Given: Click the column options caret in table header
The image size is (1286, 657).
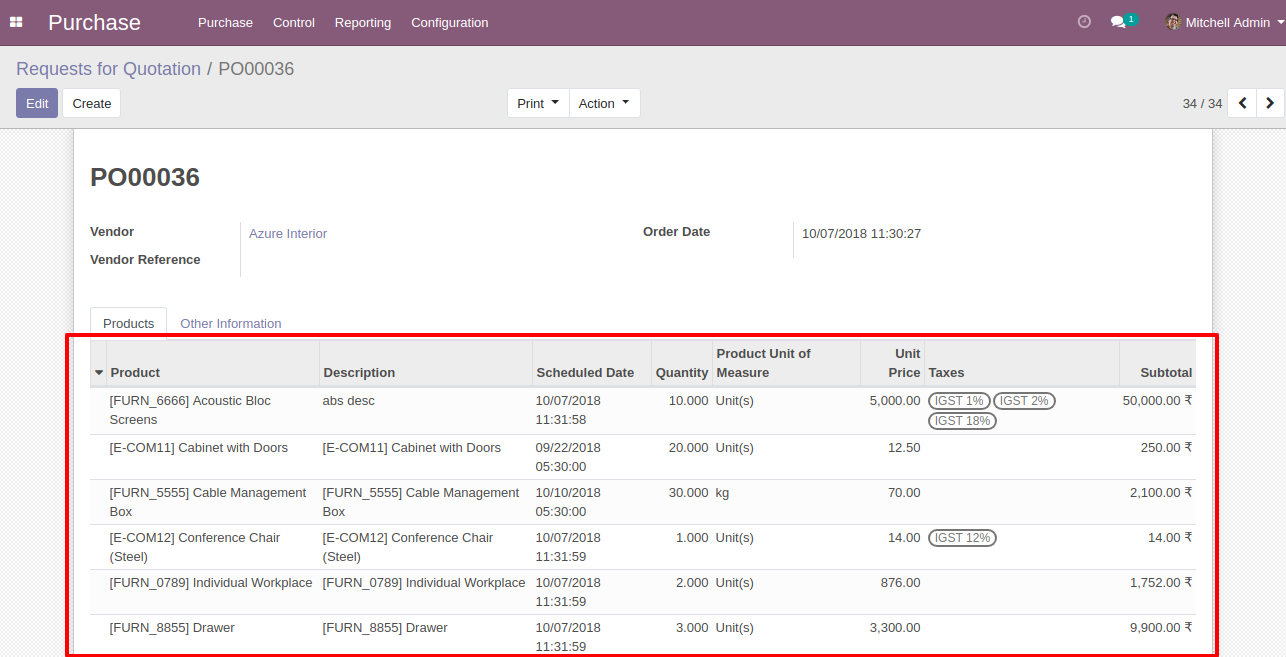Looking at the screenshot, I should [99, 373].
